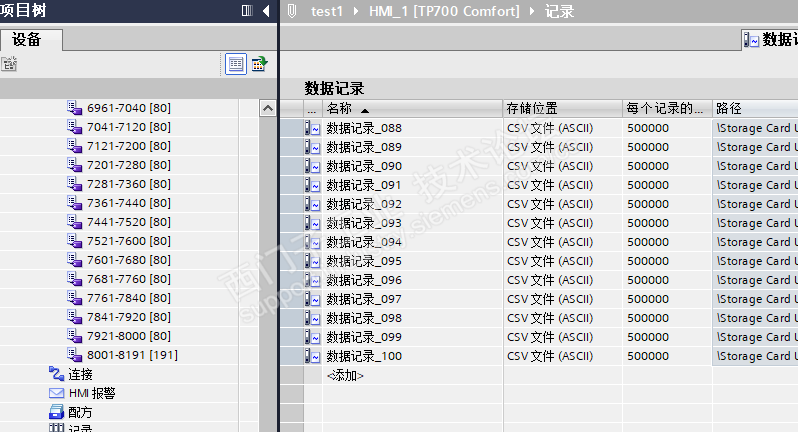Open the 设备 tab
798x432 pixels.
(31, 40)
